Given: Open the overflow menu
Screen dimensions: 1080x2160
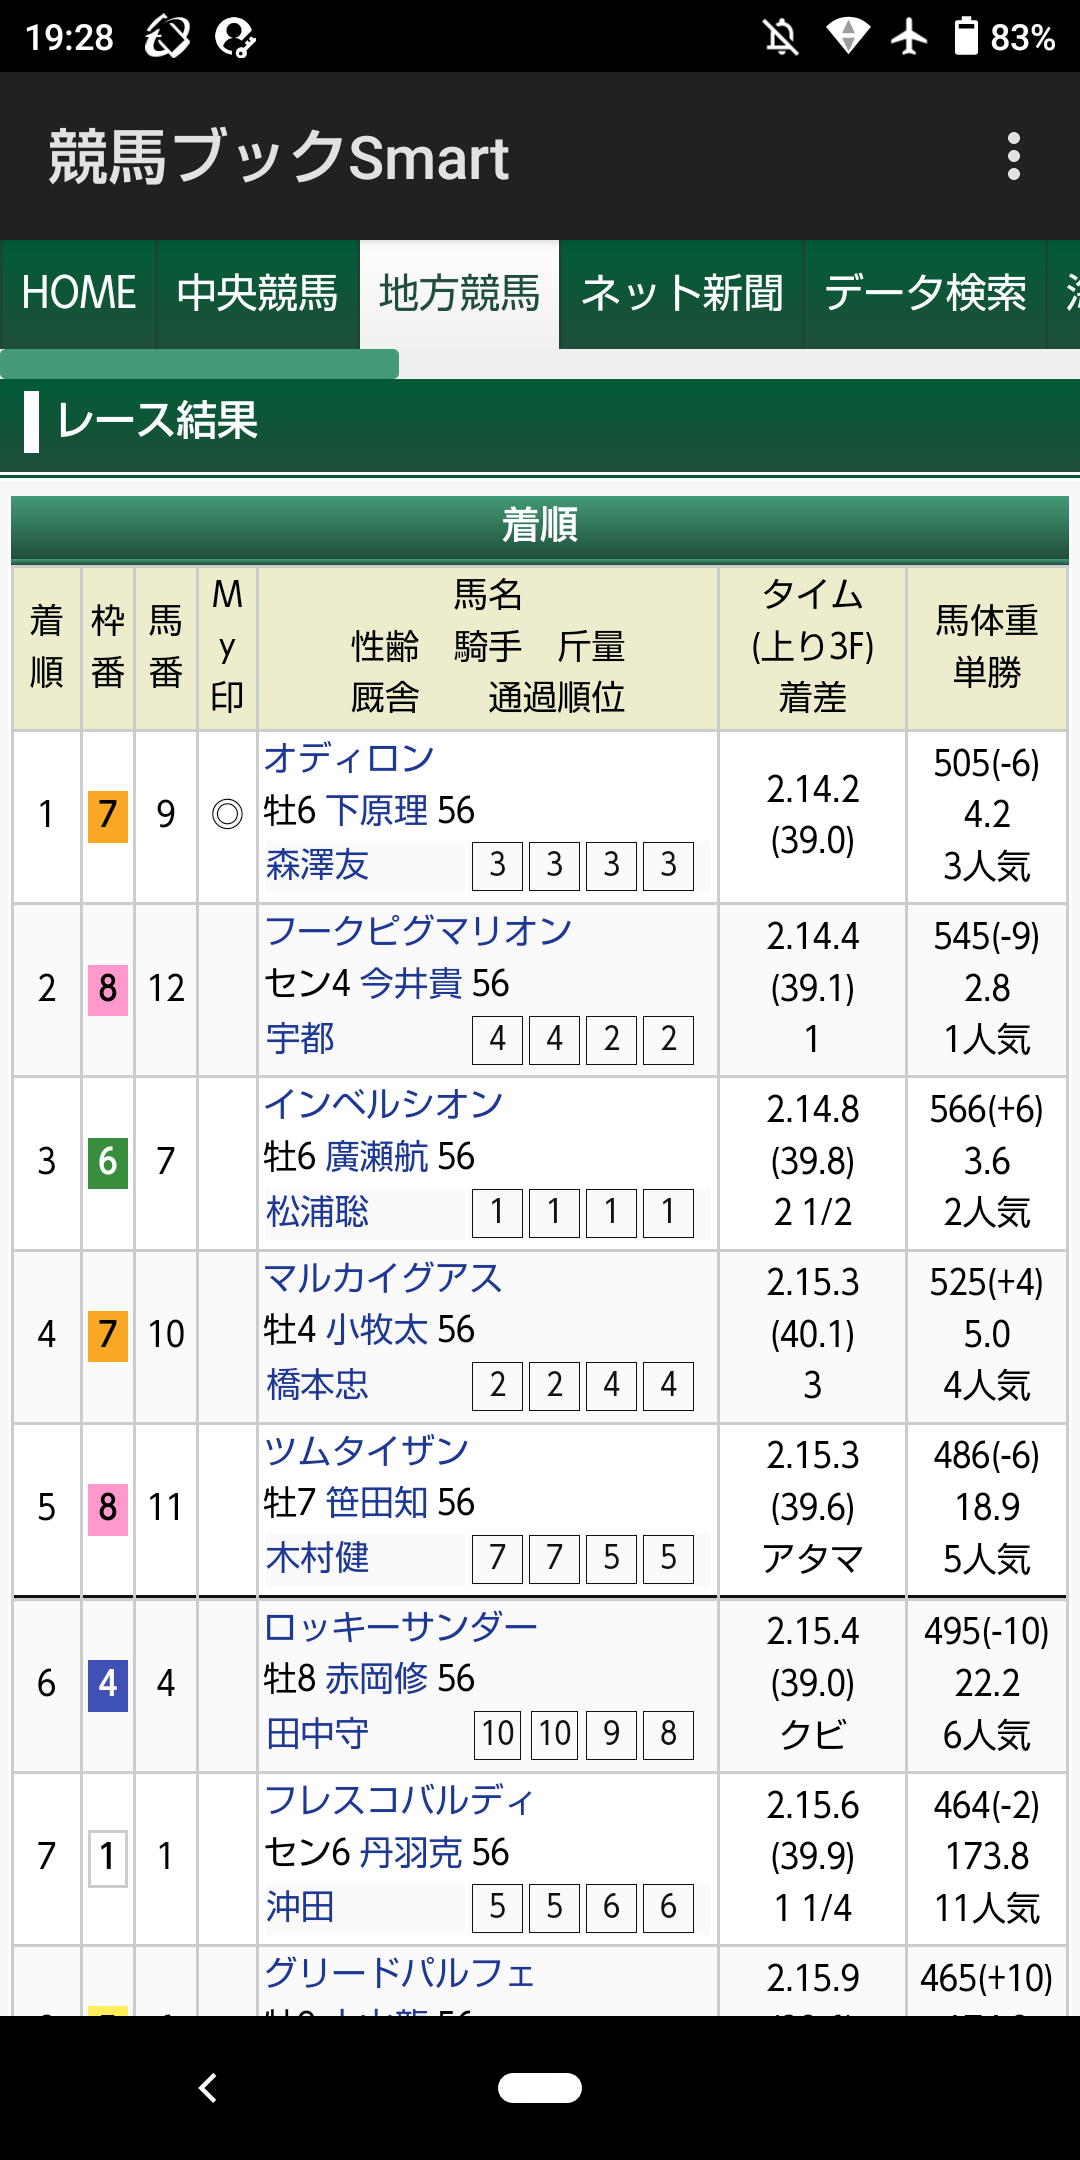Looking at the screenshot, I should coord(1016,157).
